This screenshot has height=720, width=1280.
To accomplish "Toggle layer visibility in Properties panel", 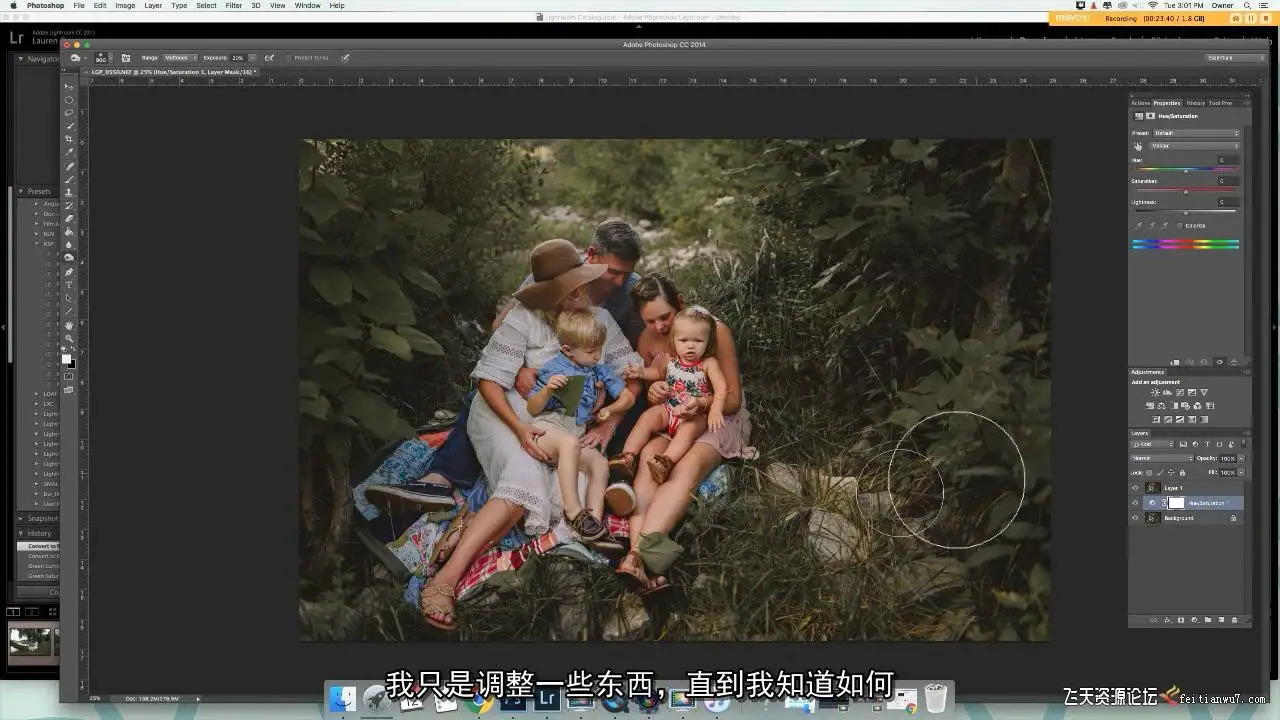I will 1220,362.
